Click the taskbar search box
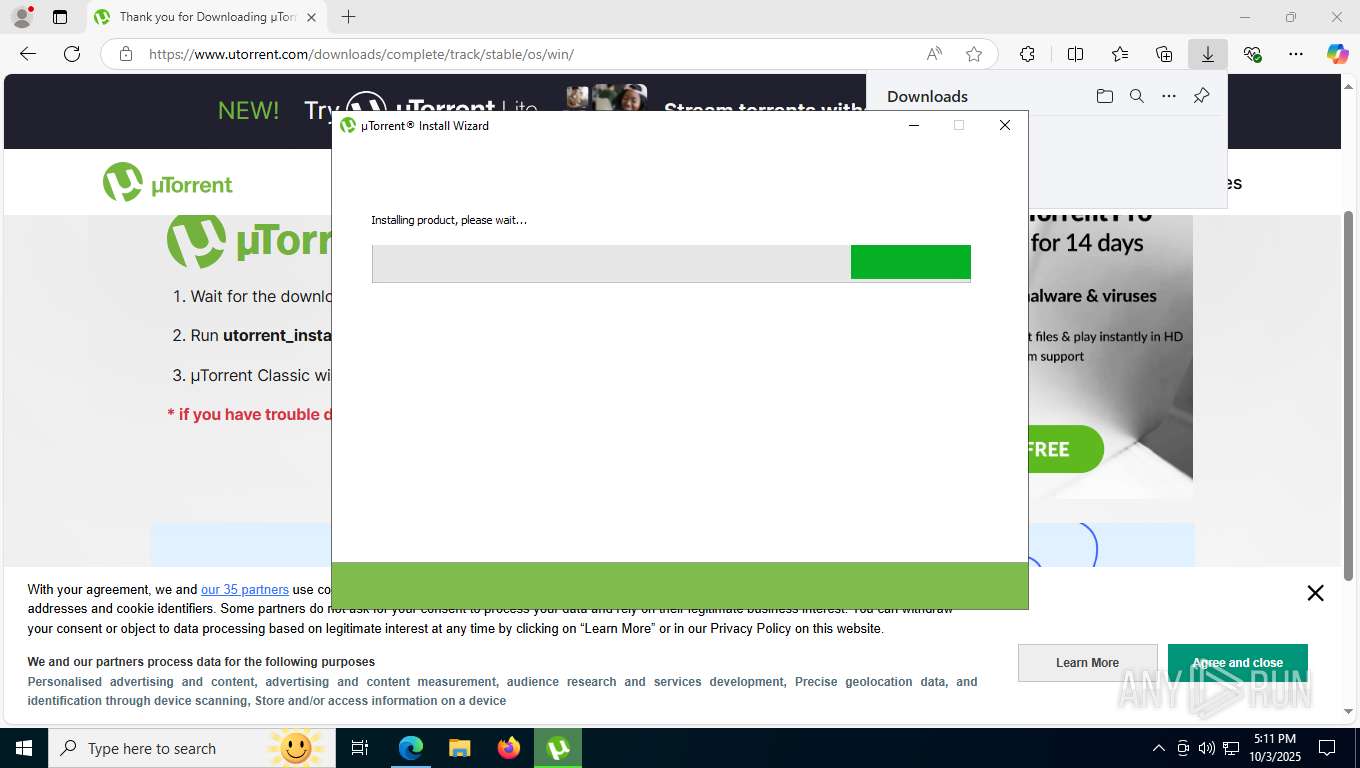The image size is (1360, 768). point(191,748)
